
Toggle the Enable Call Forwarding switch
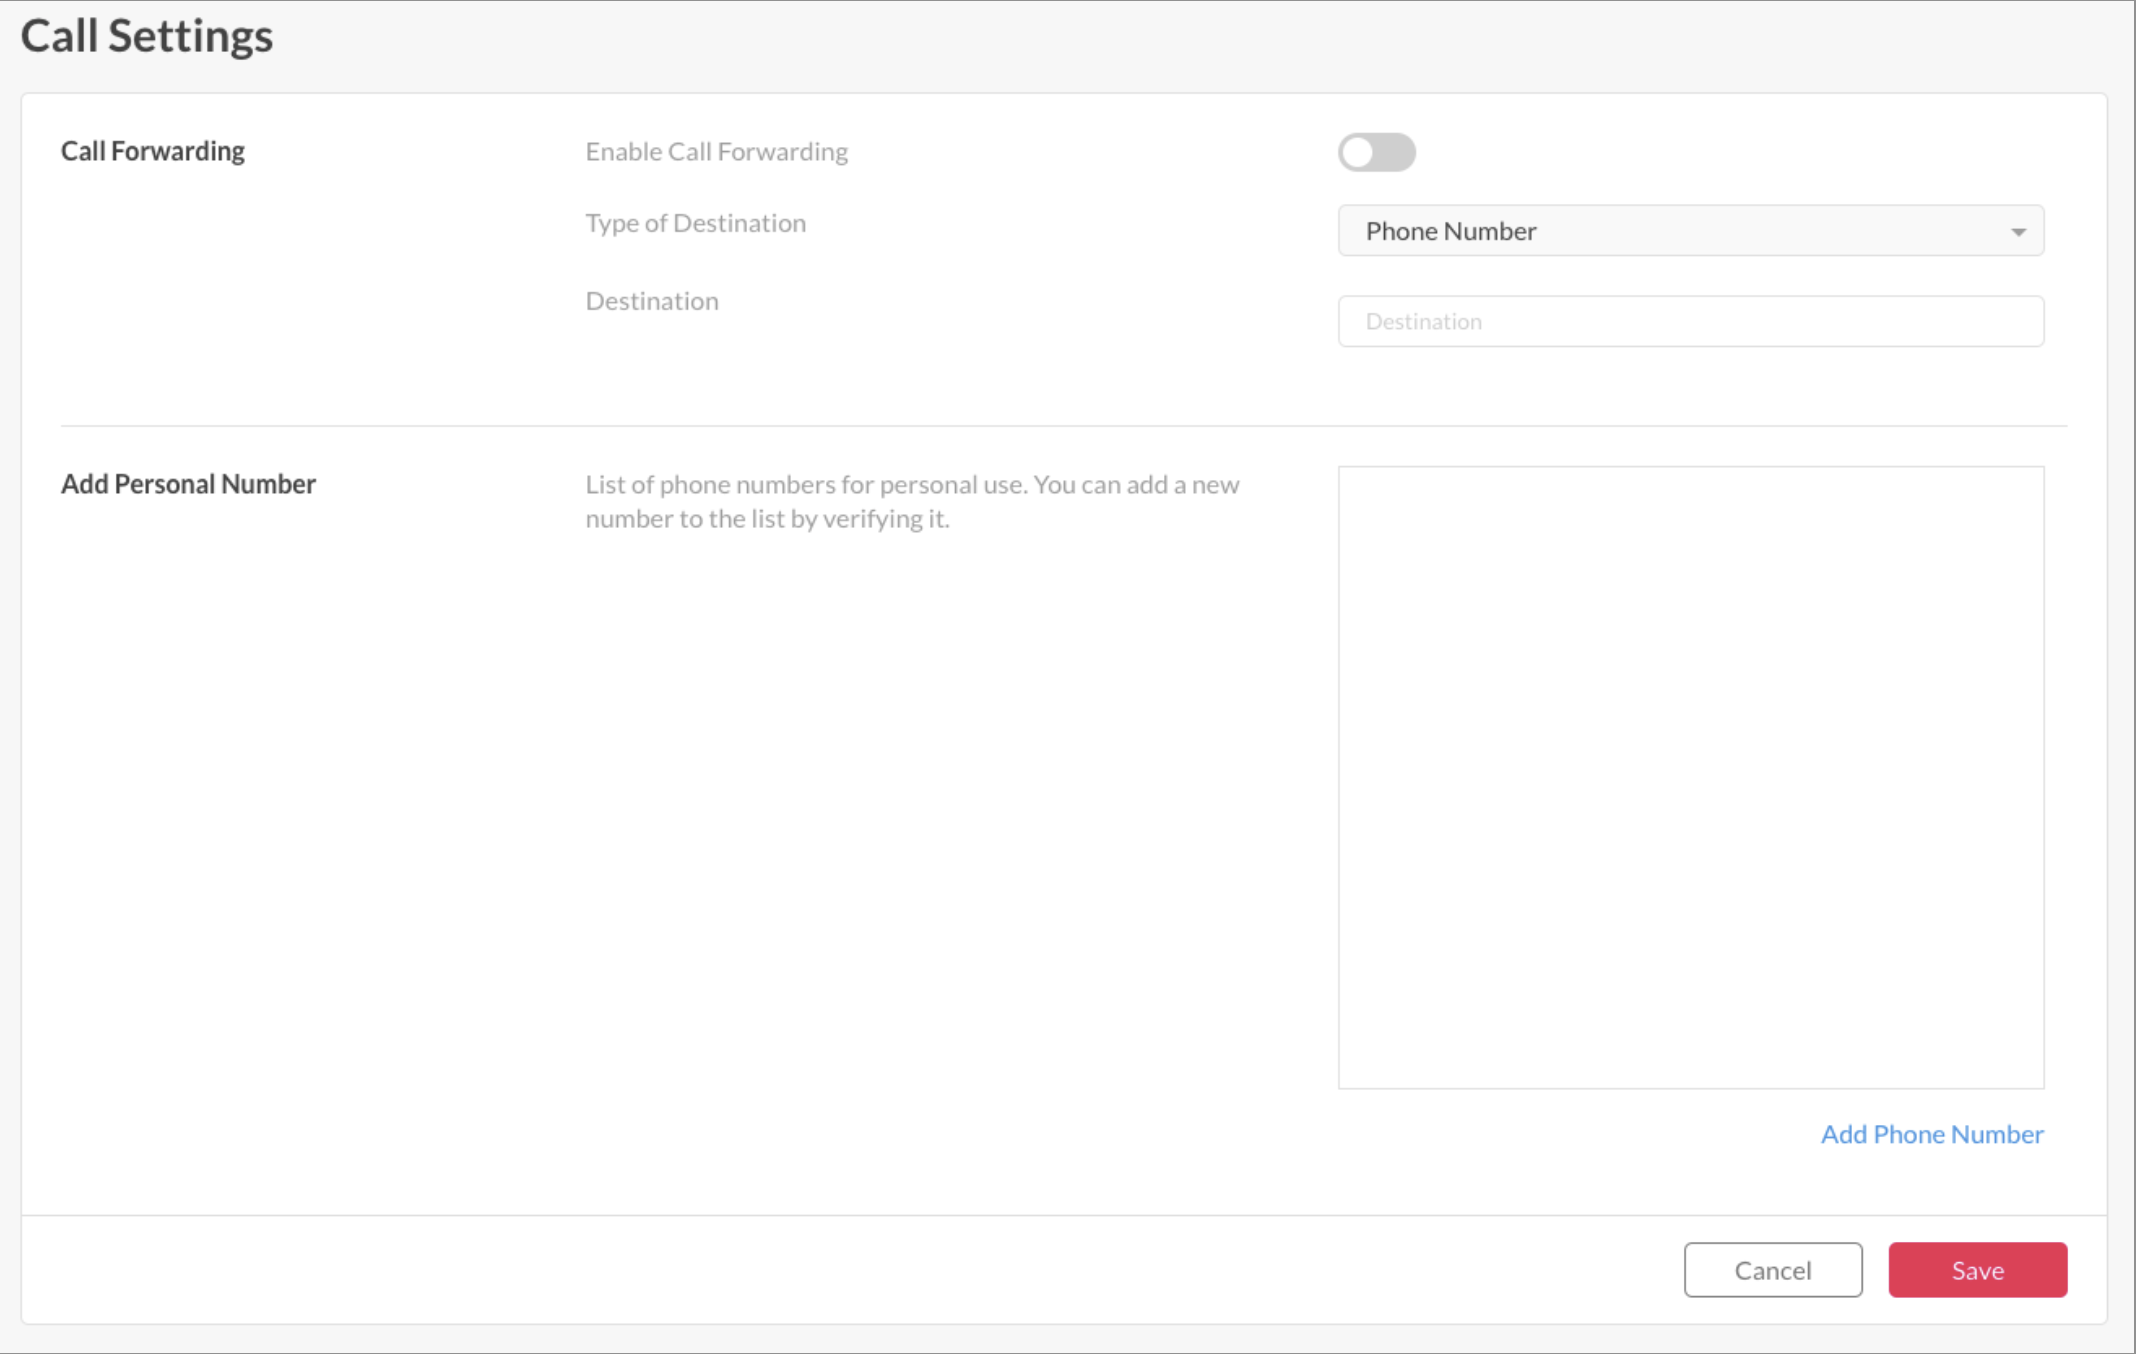click(1376, 152)
